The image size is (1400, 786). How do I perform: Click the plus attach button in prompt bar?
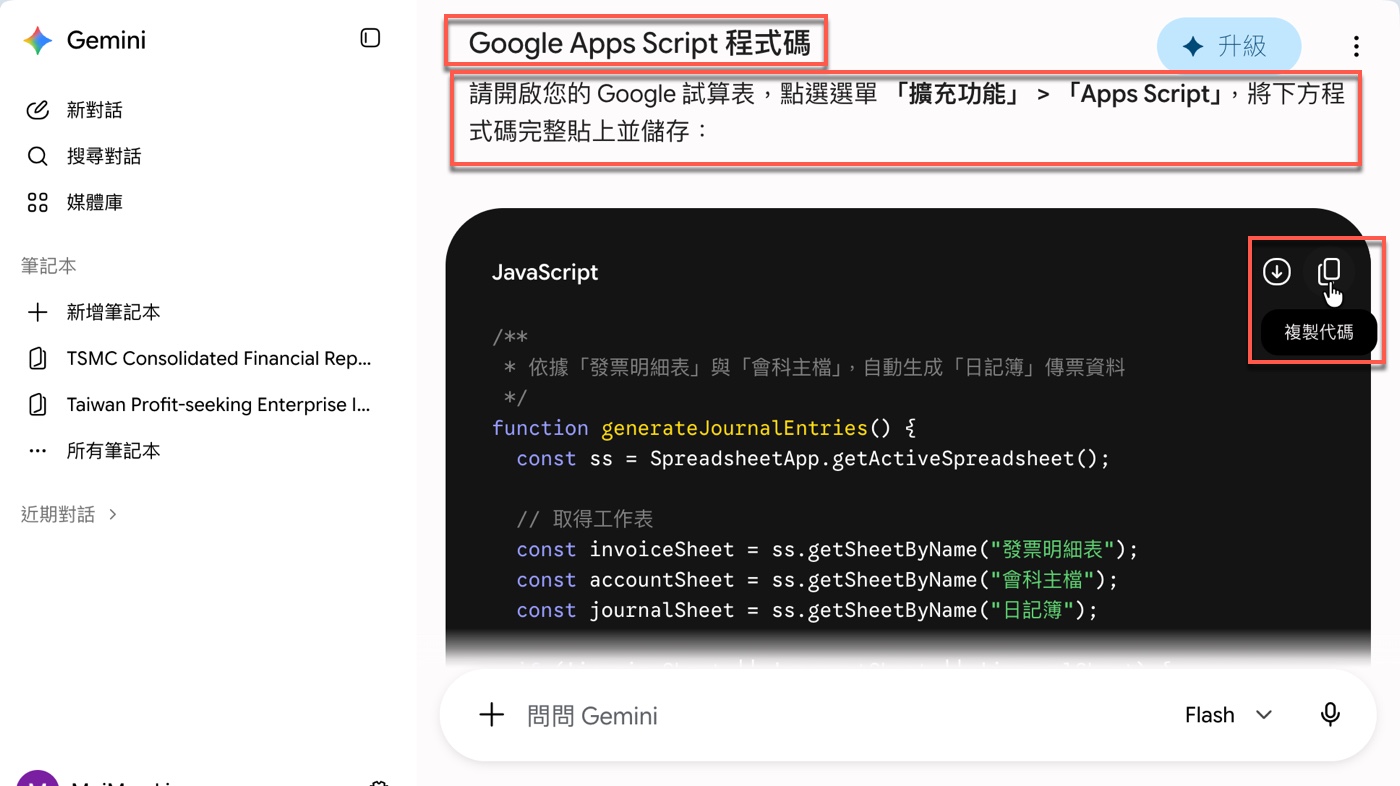point(491,715)
